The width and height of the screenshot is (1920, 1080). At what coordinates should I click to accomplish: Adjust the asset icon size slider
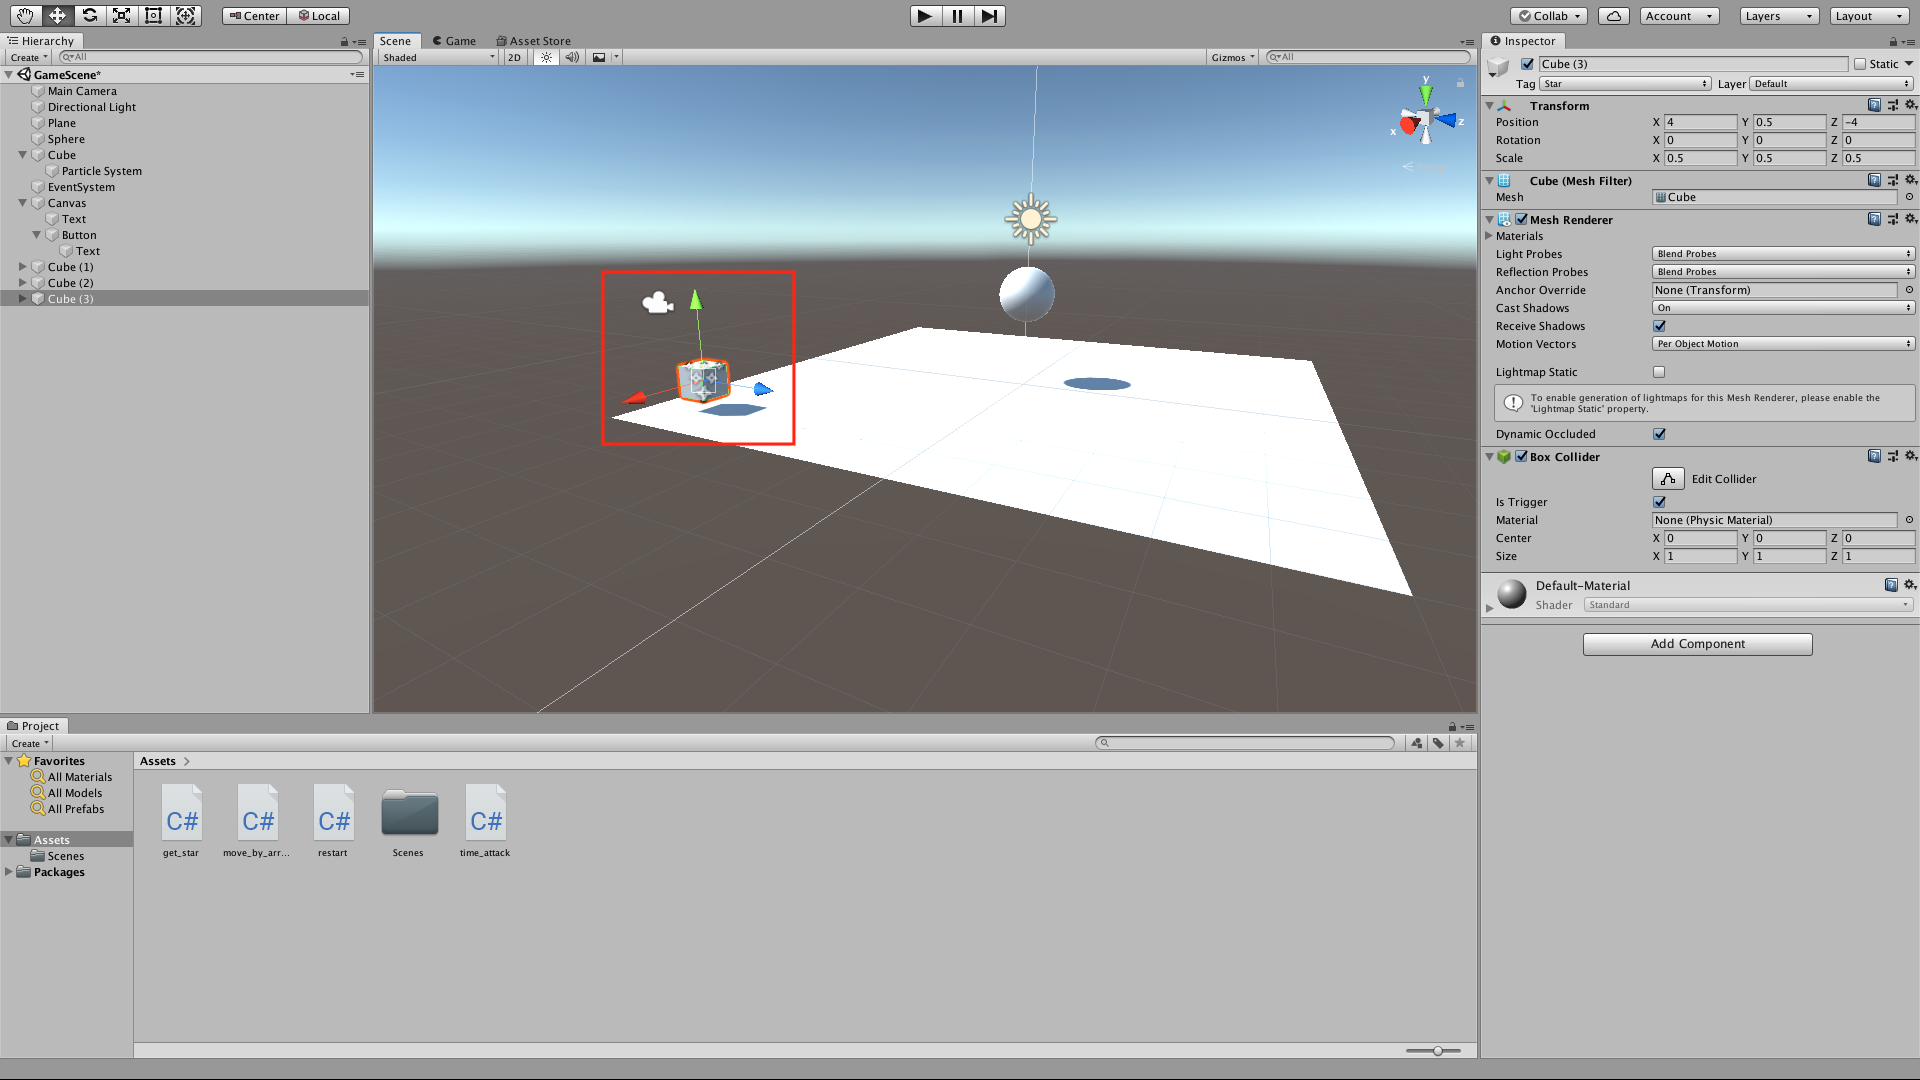(1437, 1051)
